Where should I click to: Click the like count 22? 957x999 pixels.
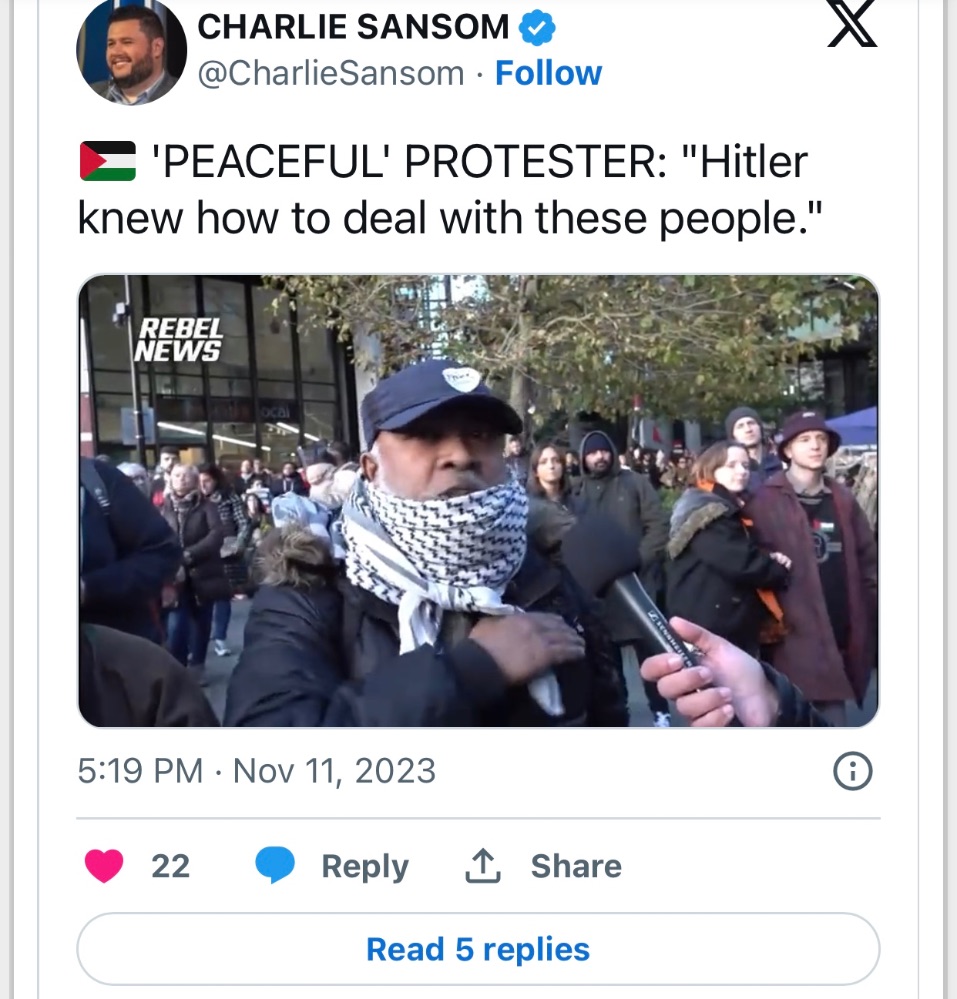(170, 866)
